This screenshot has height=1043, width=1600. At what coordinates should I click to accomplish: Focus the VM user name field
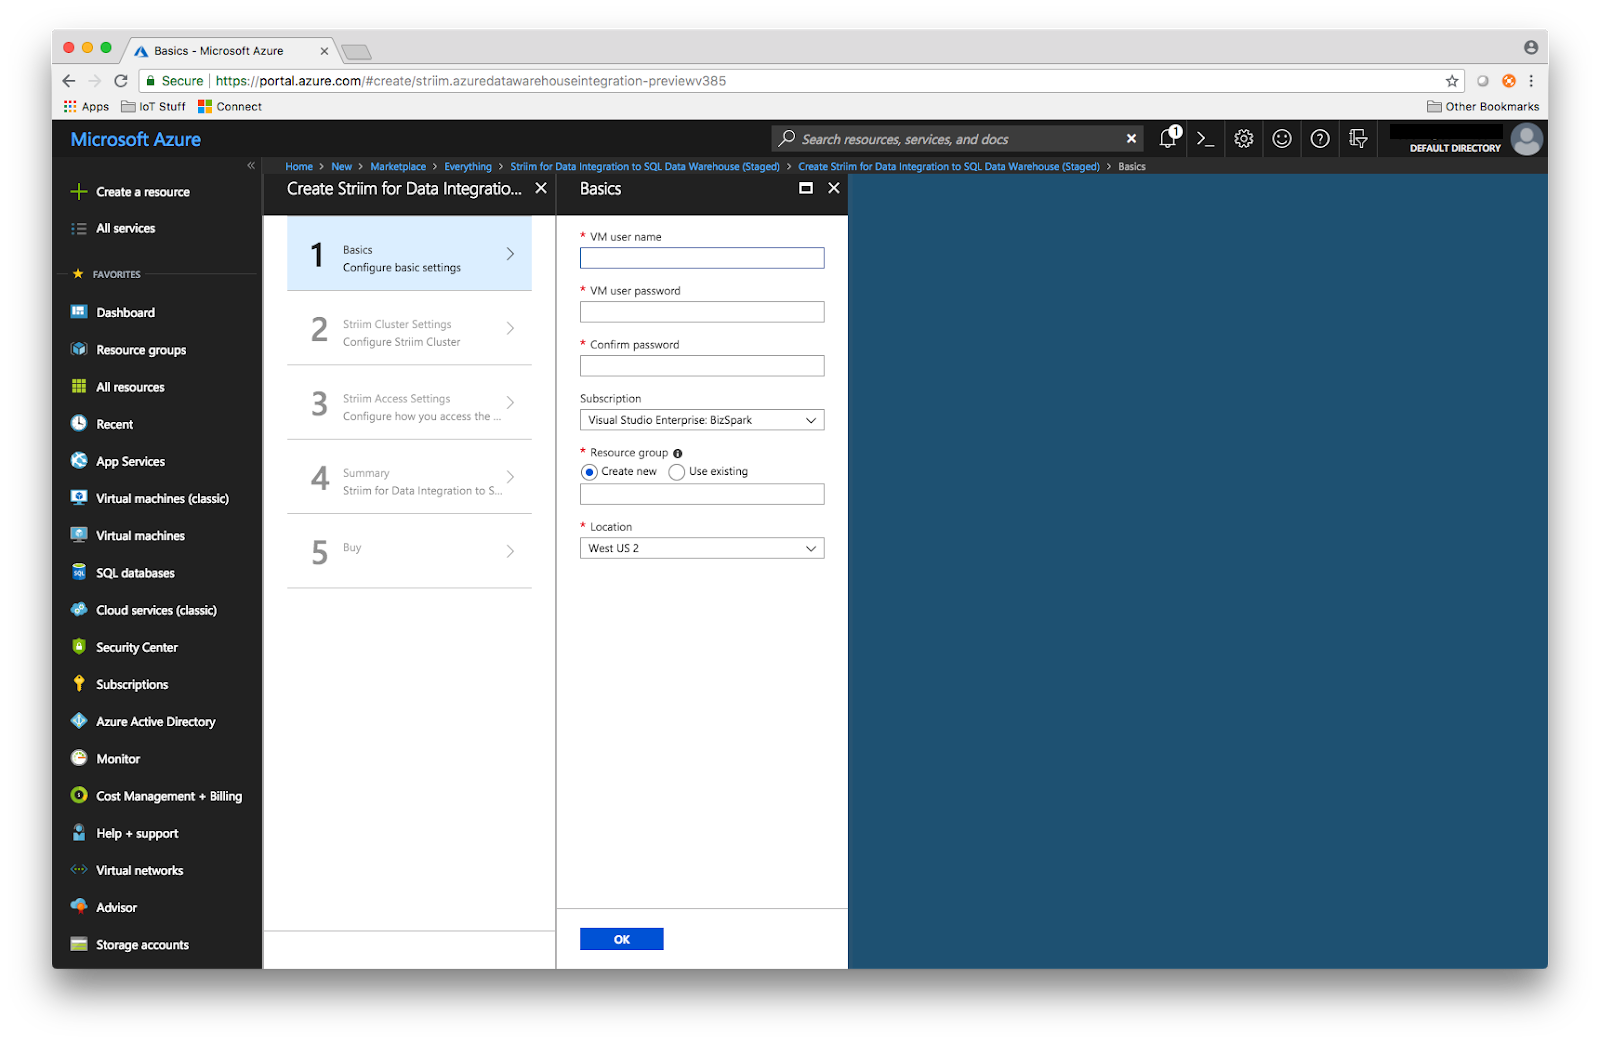[x=702, y=258]
